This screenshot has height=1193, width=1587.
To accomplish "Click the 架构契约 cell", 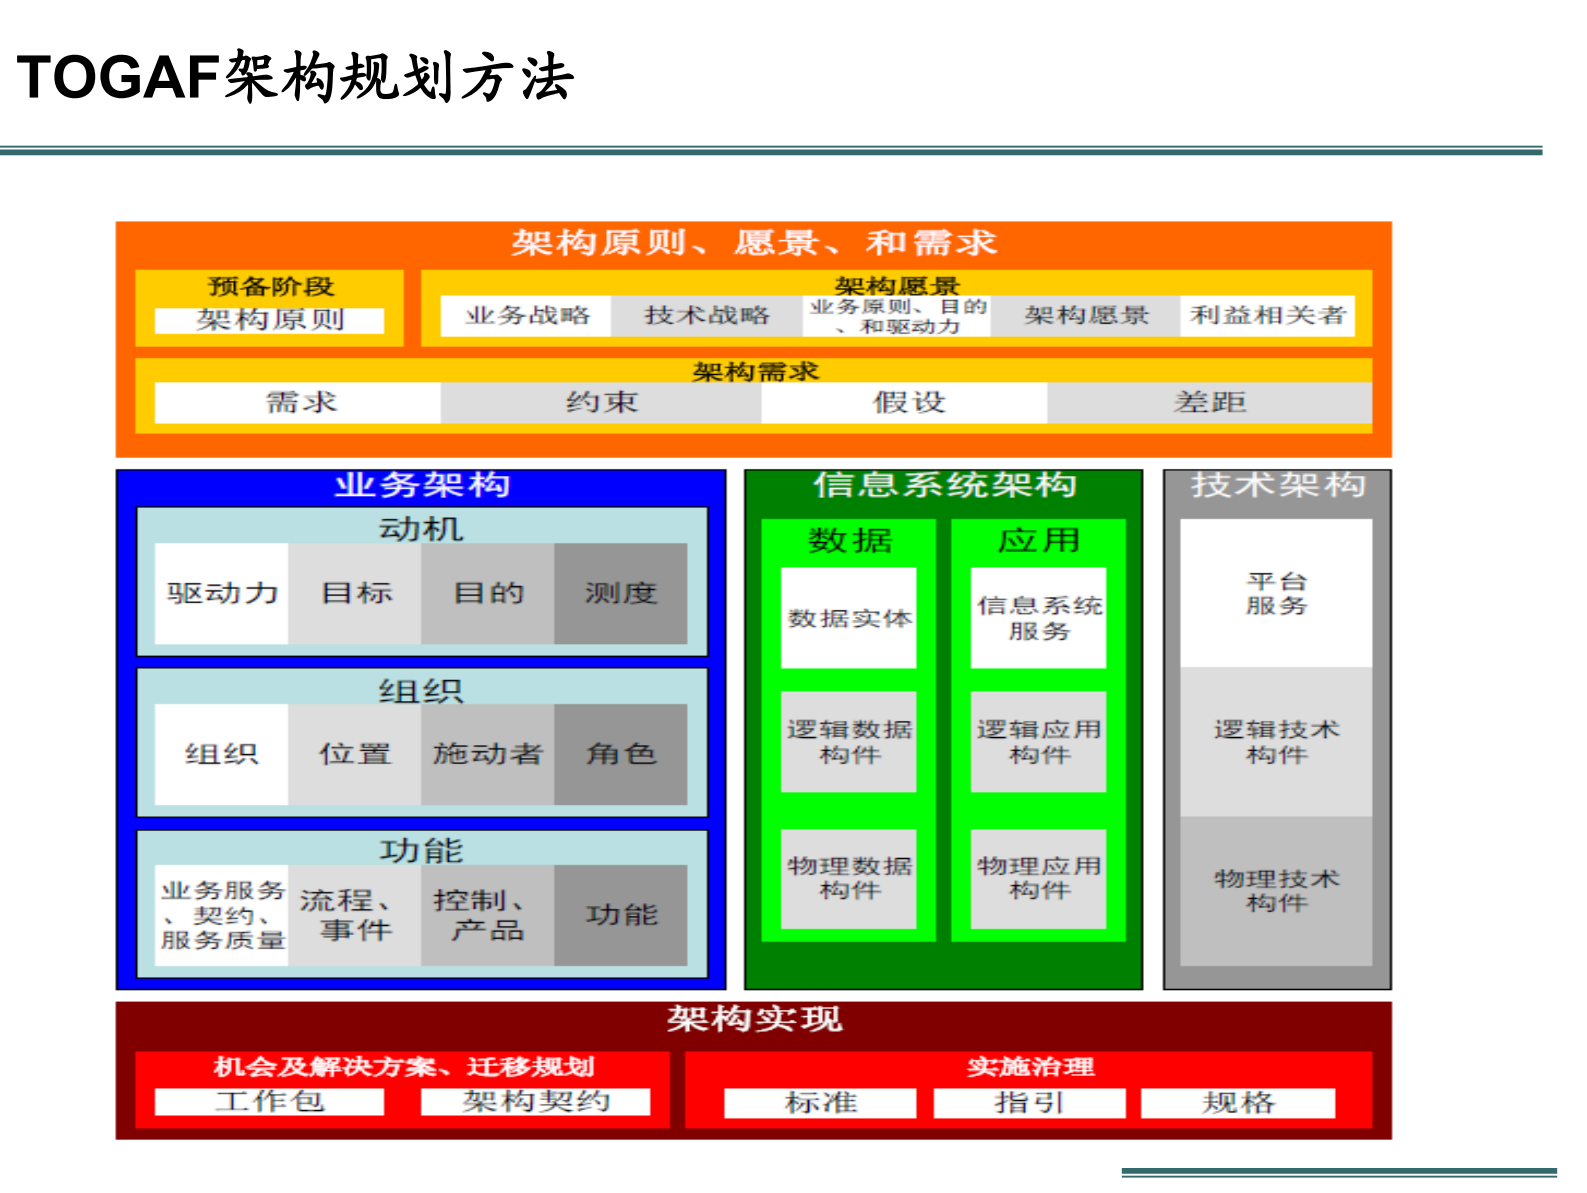I will 536,1102.
